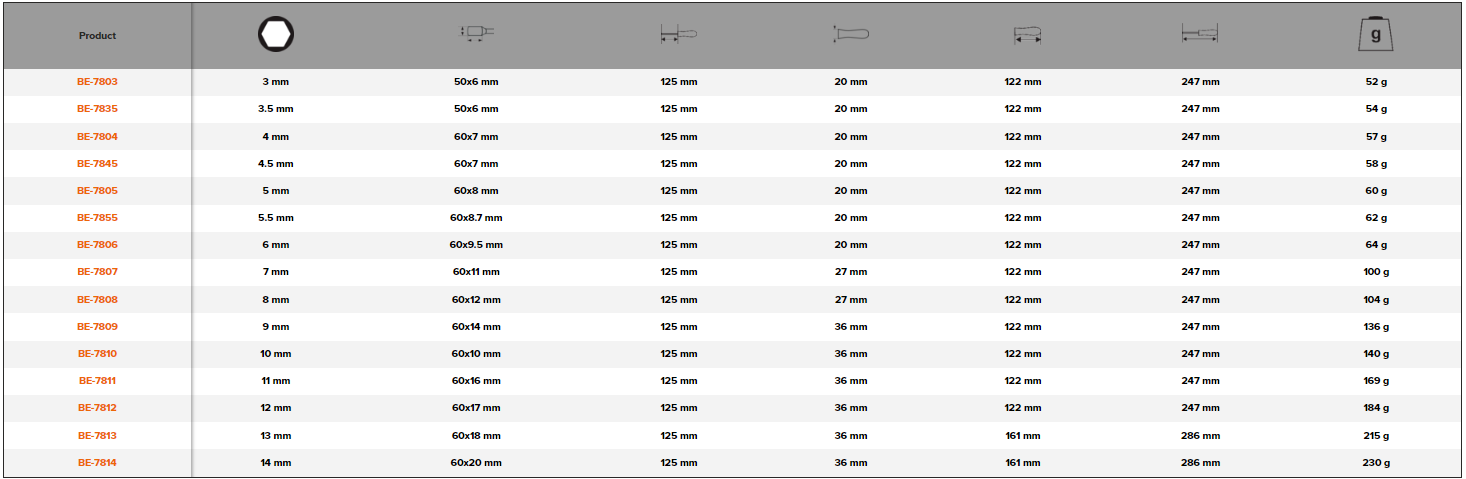Select product BE-7845
The height and width of the screenshot is (479, 1466).
click(97, 163)
